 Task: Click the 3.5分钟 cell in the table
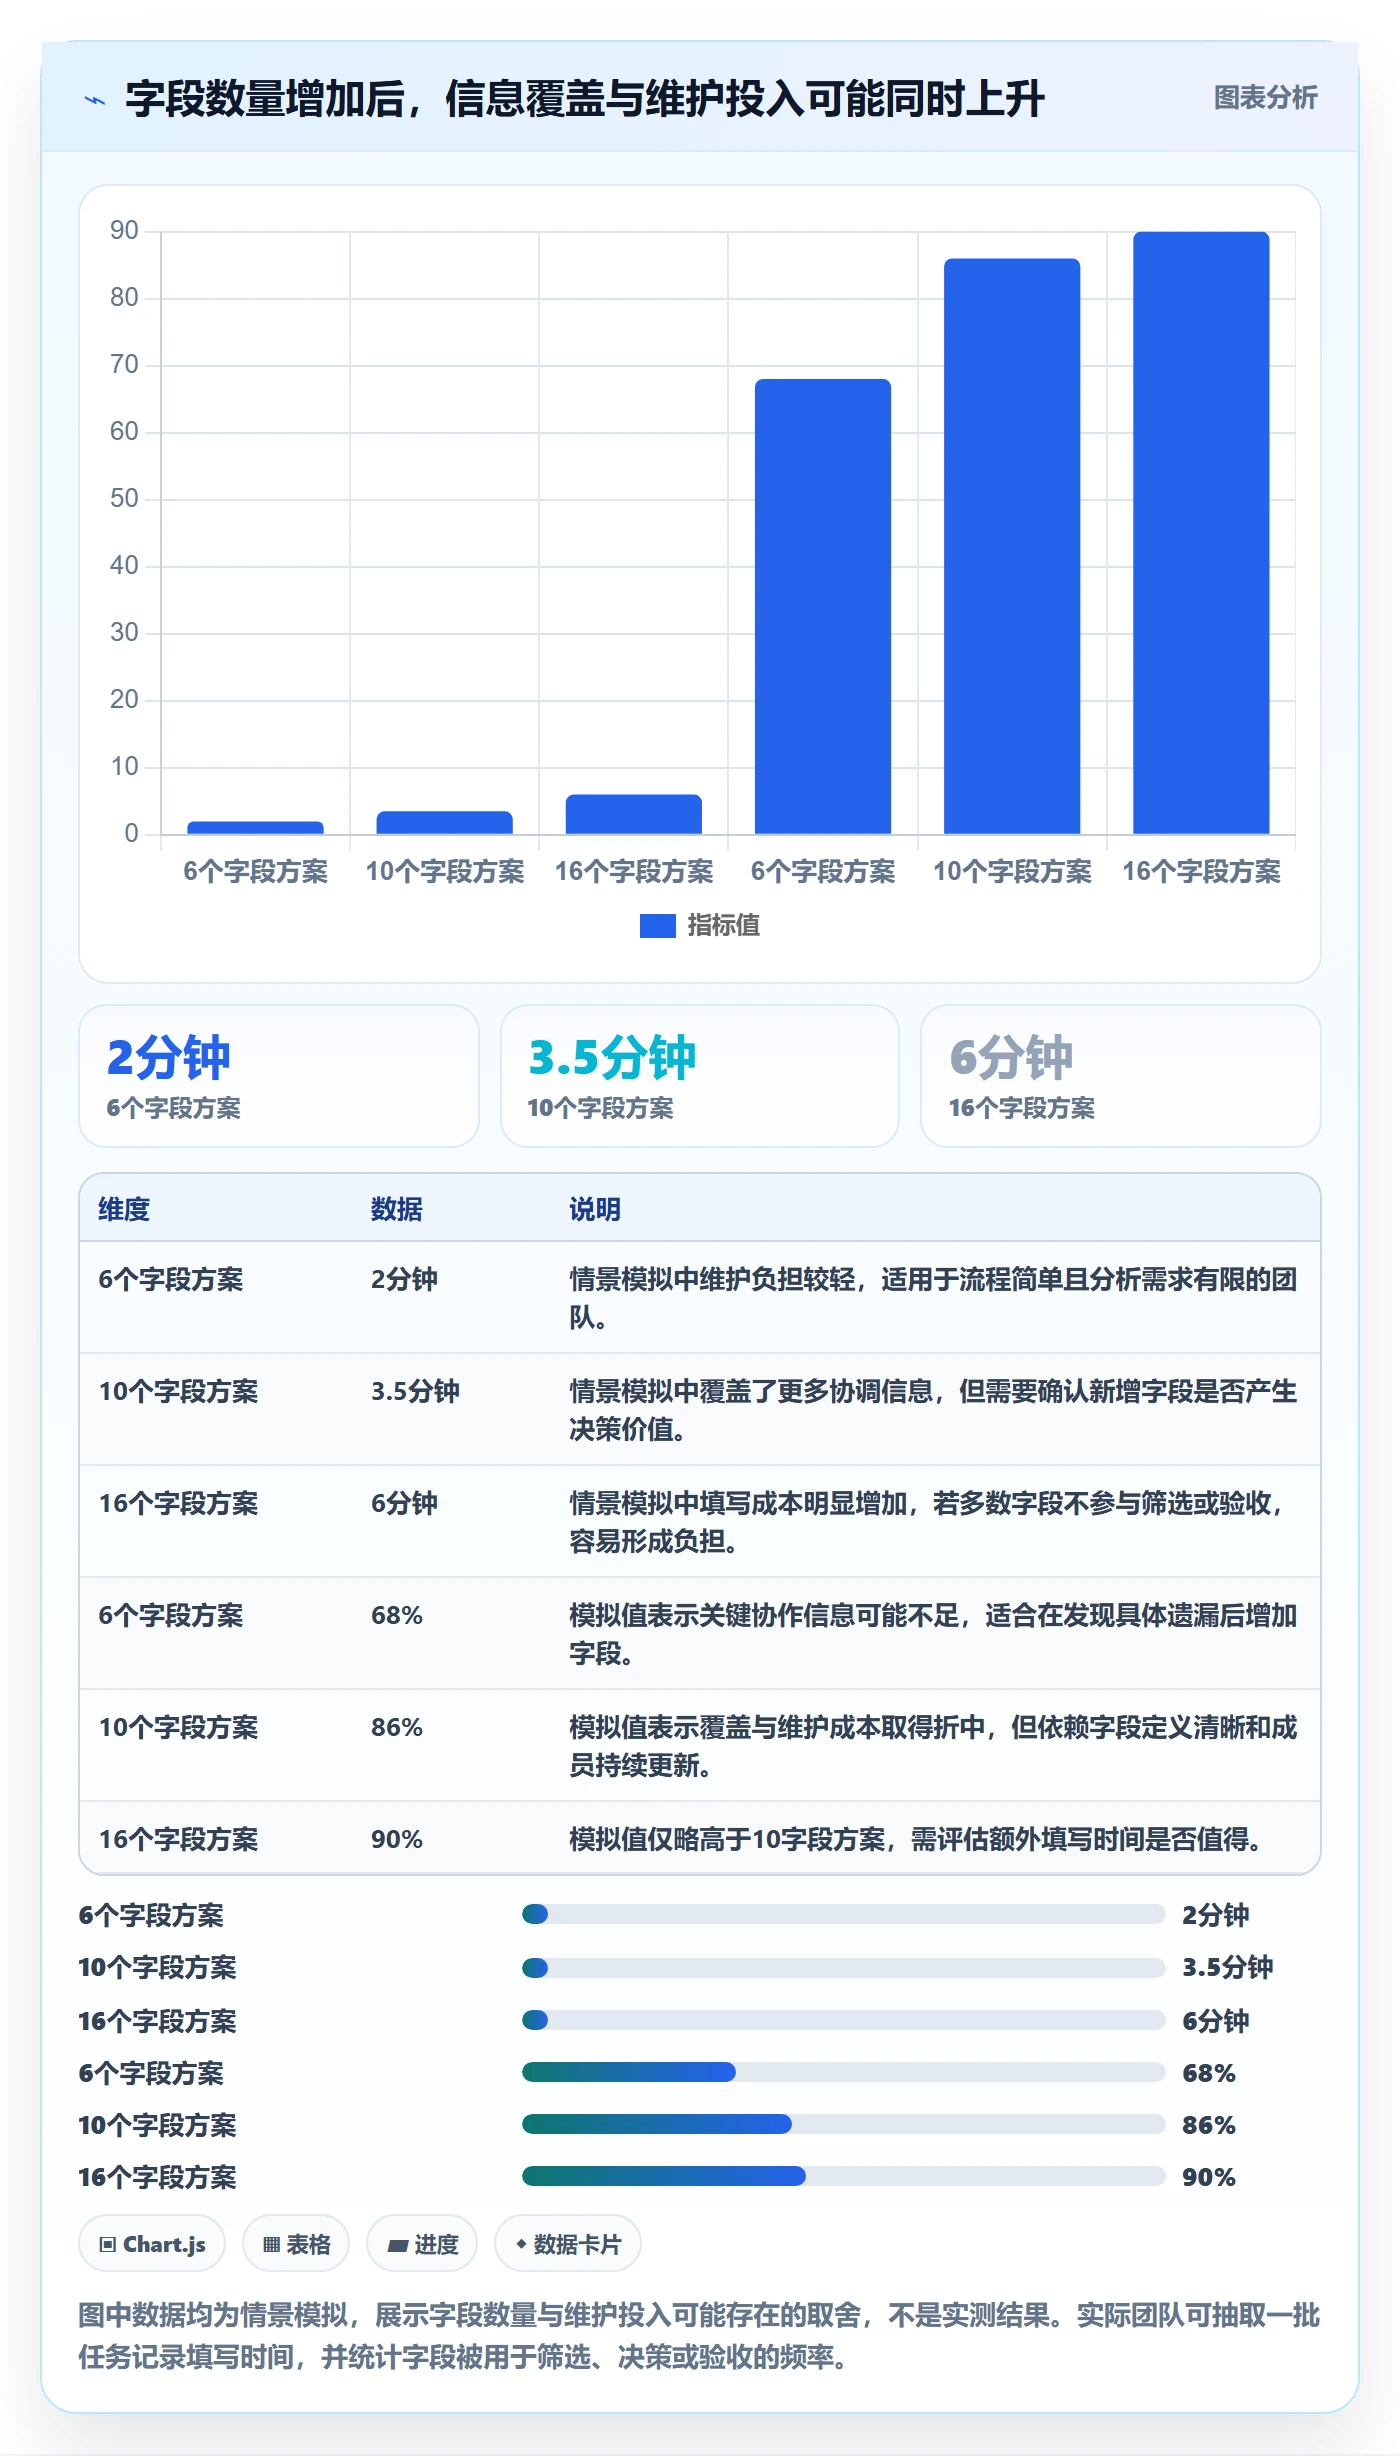tap(415, 1391)
